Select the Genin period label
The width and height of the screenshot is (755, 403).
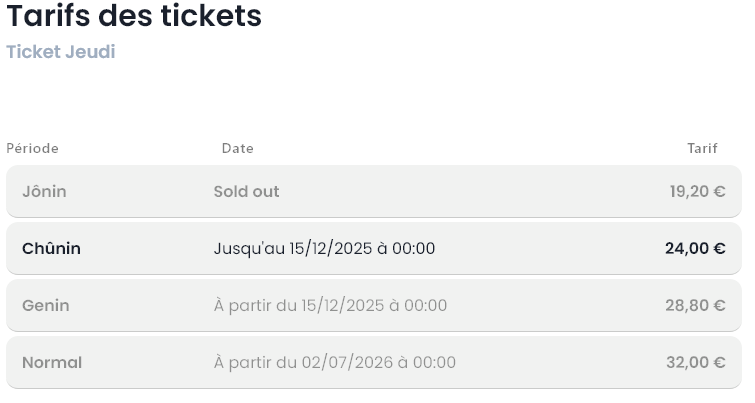(x=46, y=305)
